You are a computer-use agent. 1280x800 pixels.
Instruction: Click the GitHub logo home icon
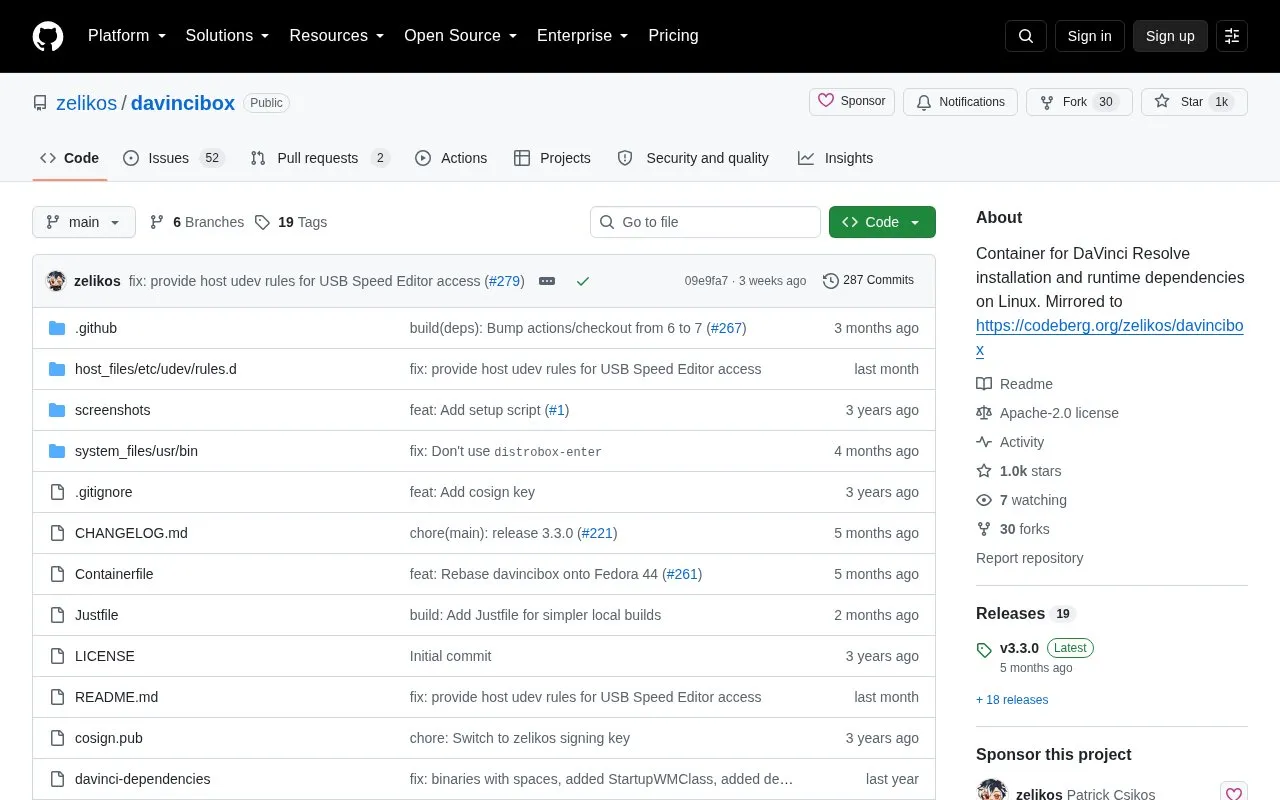48,36
